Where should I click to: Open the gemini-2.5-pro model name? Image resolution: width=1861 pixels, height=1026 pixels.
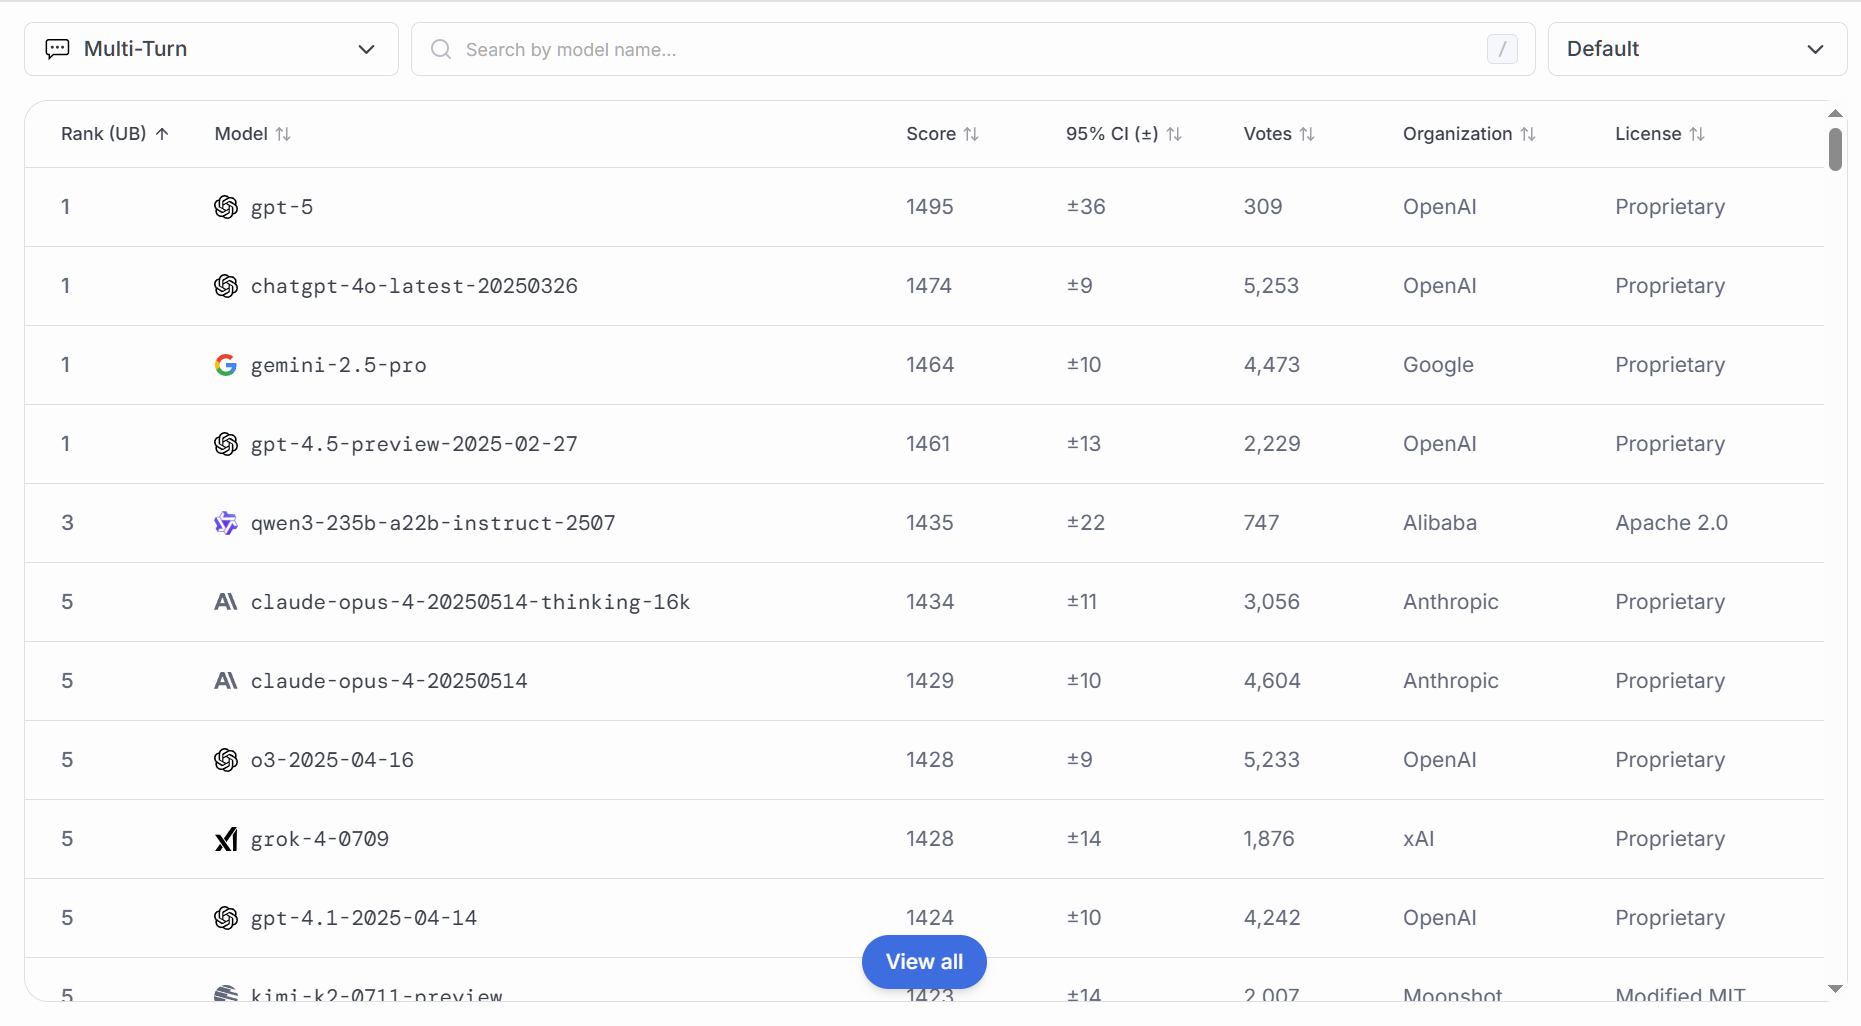tap(339, 365)
